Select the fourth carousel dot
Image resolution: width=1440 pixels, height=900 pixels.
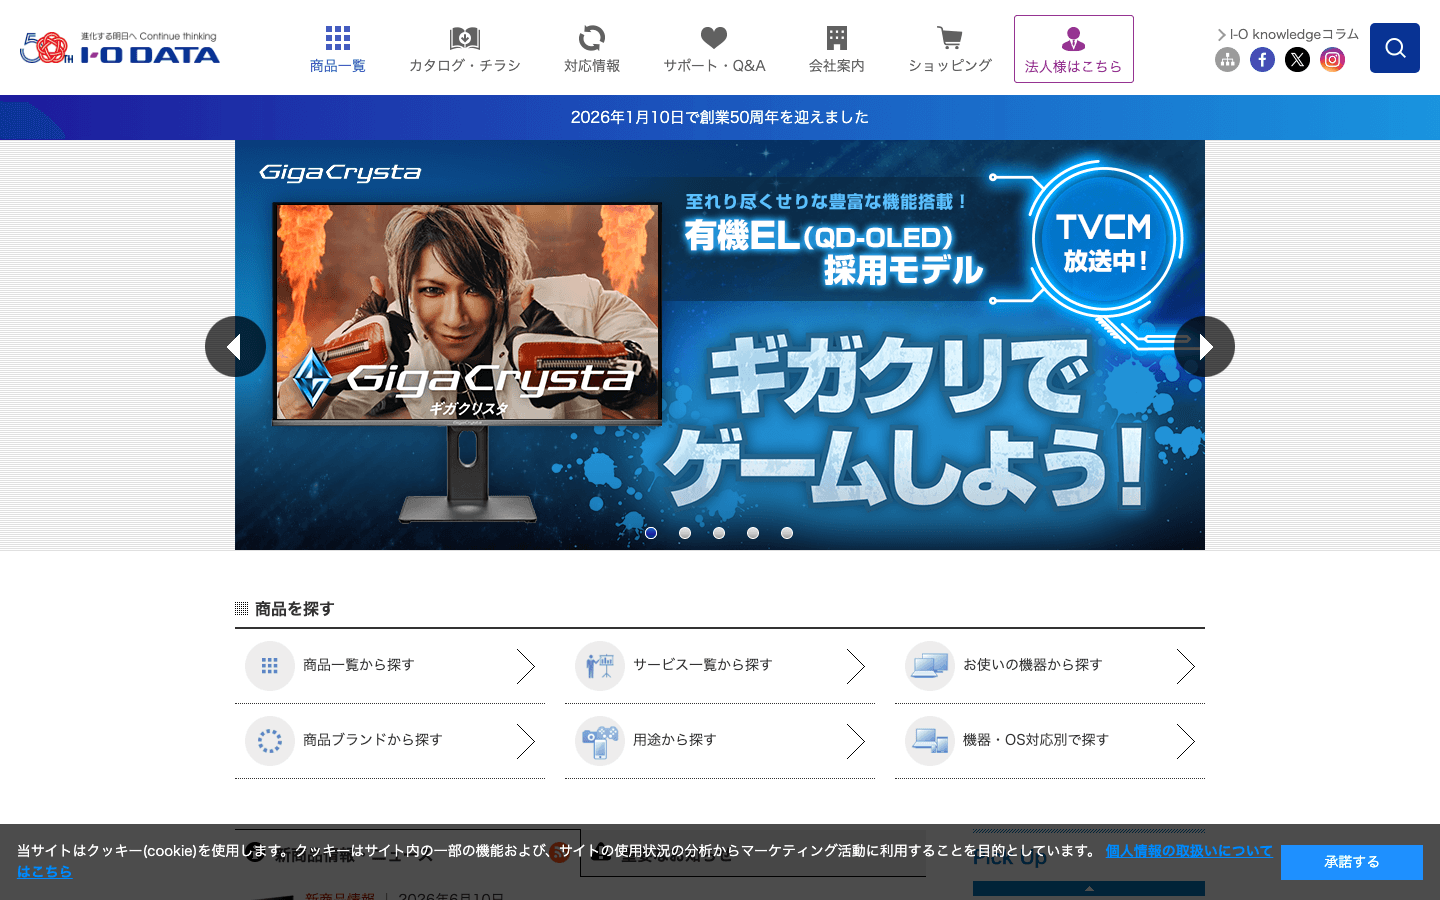pos(753,533)
